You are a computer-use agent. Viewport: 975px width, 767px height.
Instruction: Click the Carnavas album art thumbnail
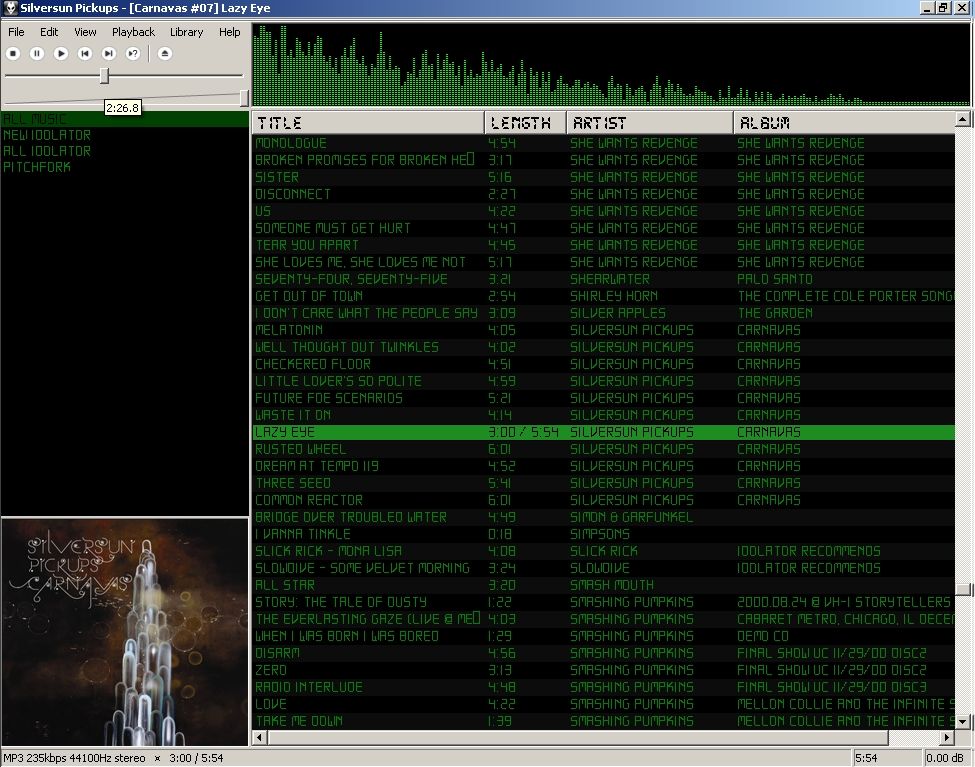(x=124, y=631)
